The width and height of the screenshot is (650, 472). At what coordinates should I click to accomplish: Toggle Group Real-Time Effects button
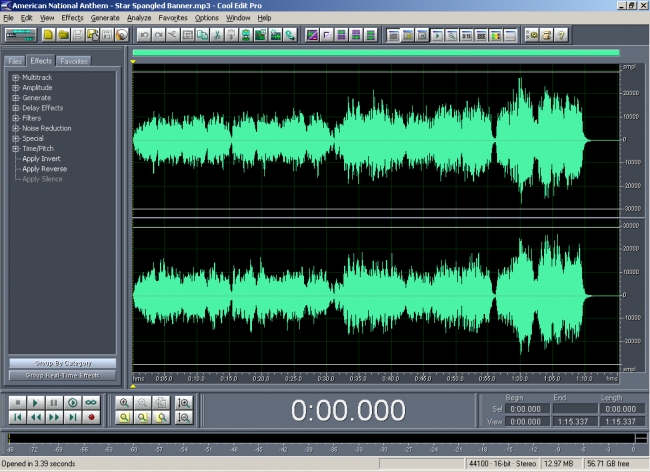(x=62, y=375)
